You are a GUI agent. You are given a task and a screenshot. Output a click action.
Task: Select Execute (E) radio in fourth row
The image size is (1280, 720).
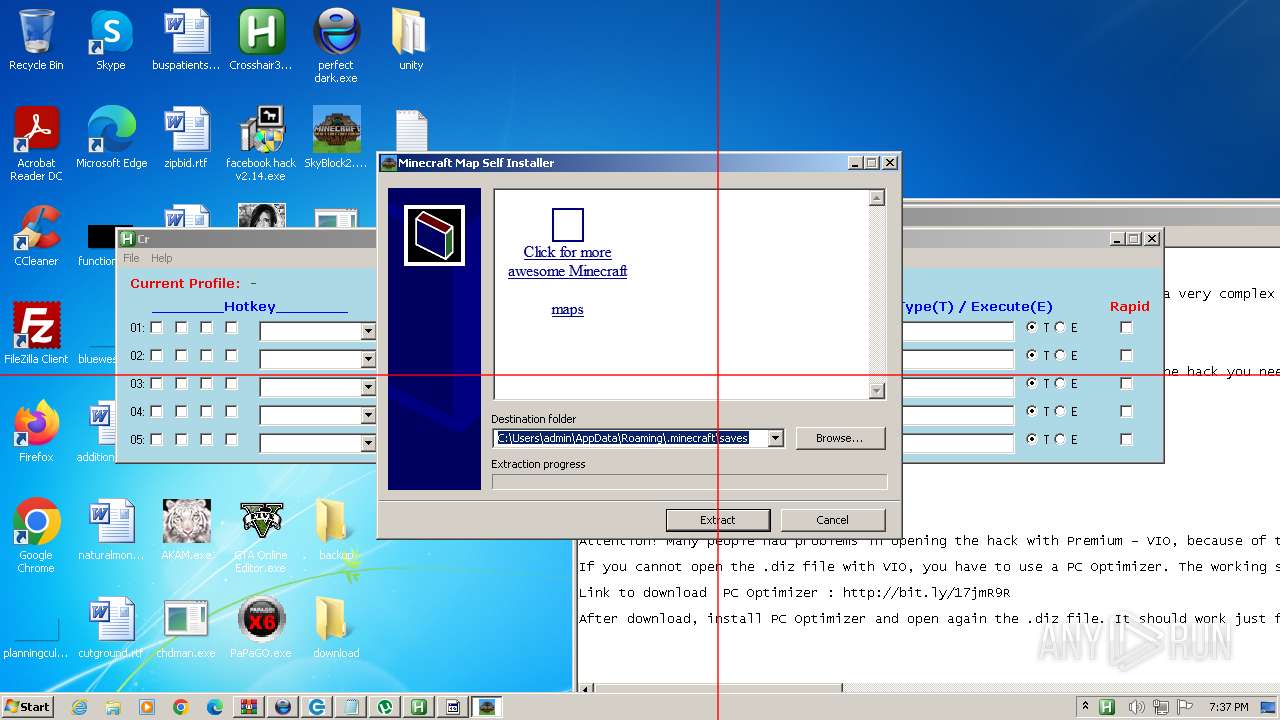(1060, 411)
